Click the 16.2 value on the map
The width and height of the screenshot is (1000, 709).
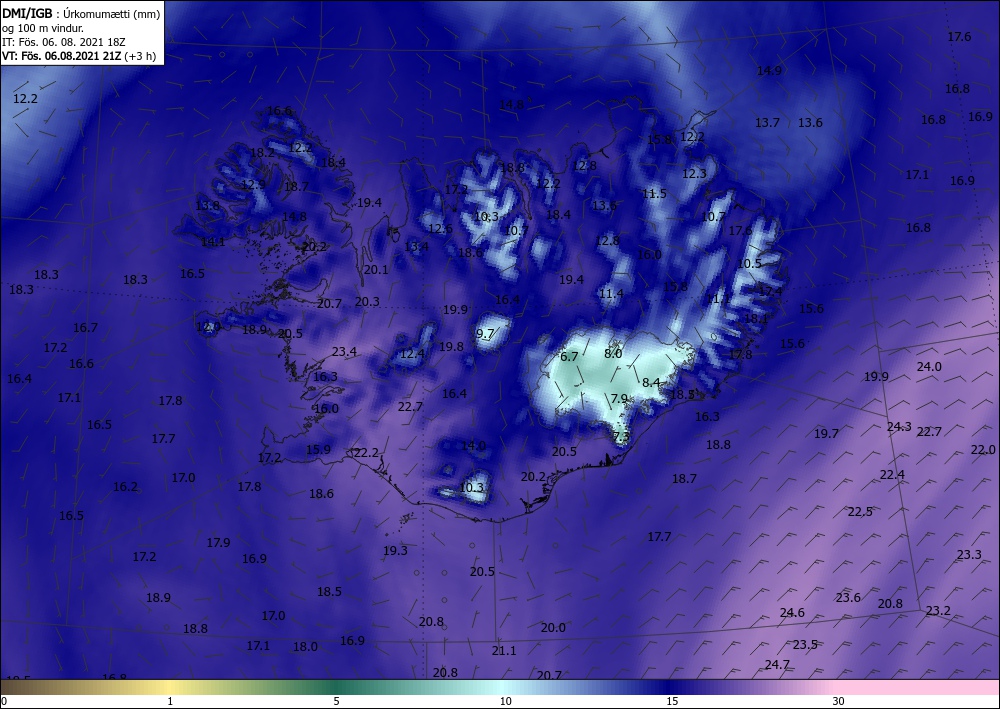(x=125, y=486)
